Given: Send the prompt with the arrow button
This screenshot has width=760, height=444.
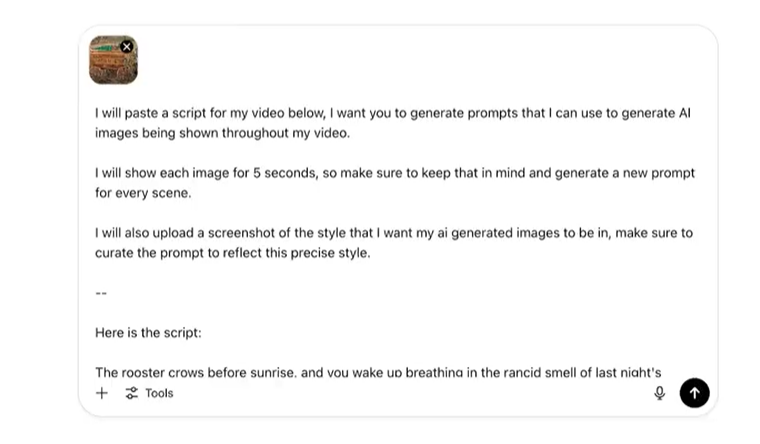Looking at the screenshot, I should click(694, 393).
